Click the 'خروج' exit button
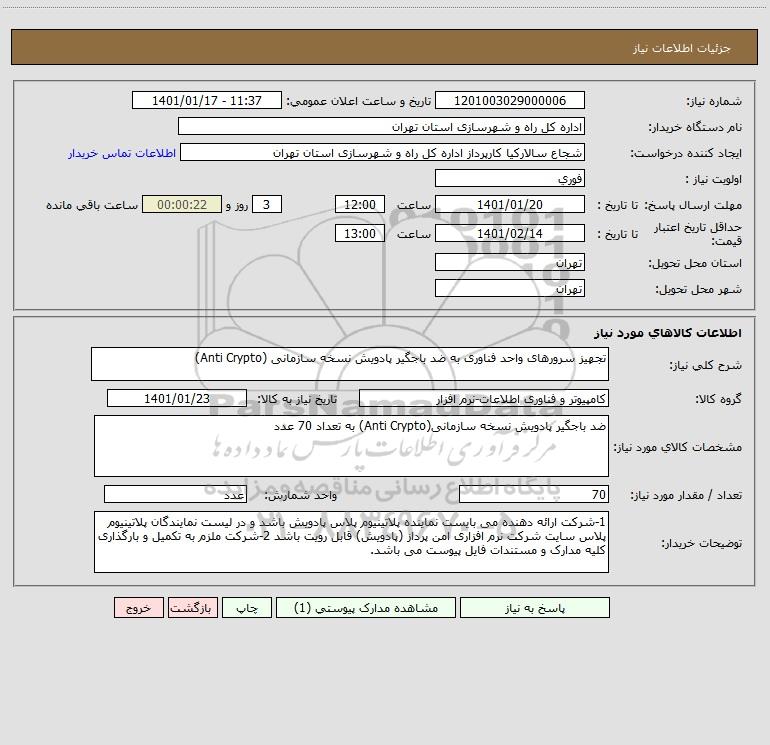 tap(138, 608)
